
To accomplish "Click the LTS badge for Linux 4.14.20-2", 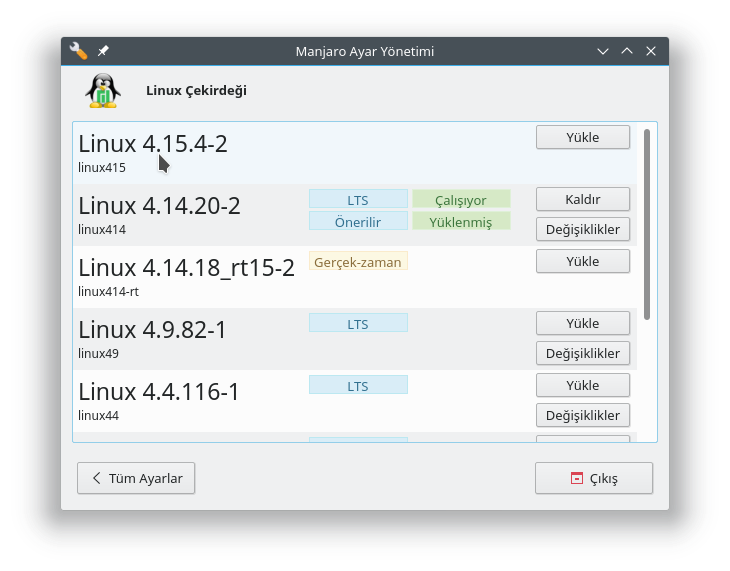I will coord(358,199).
